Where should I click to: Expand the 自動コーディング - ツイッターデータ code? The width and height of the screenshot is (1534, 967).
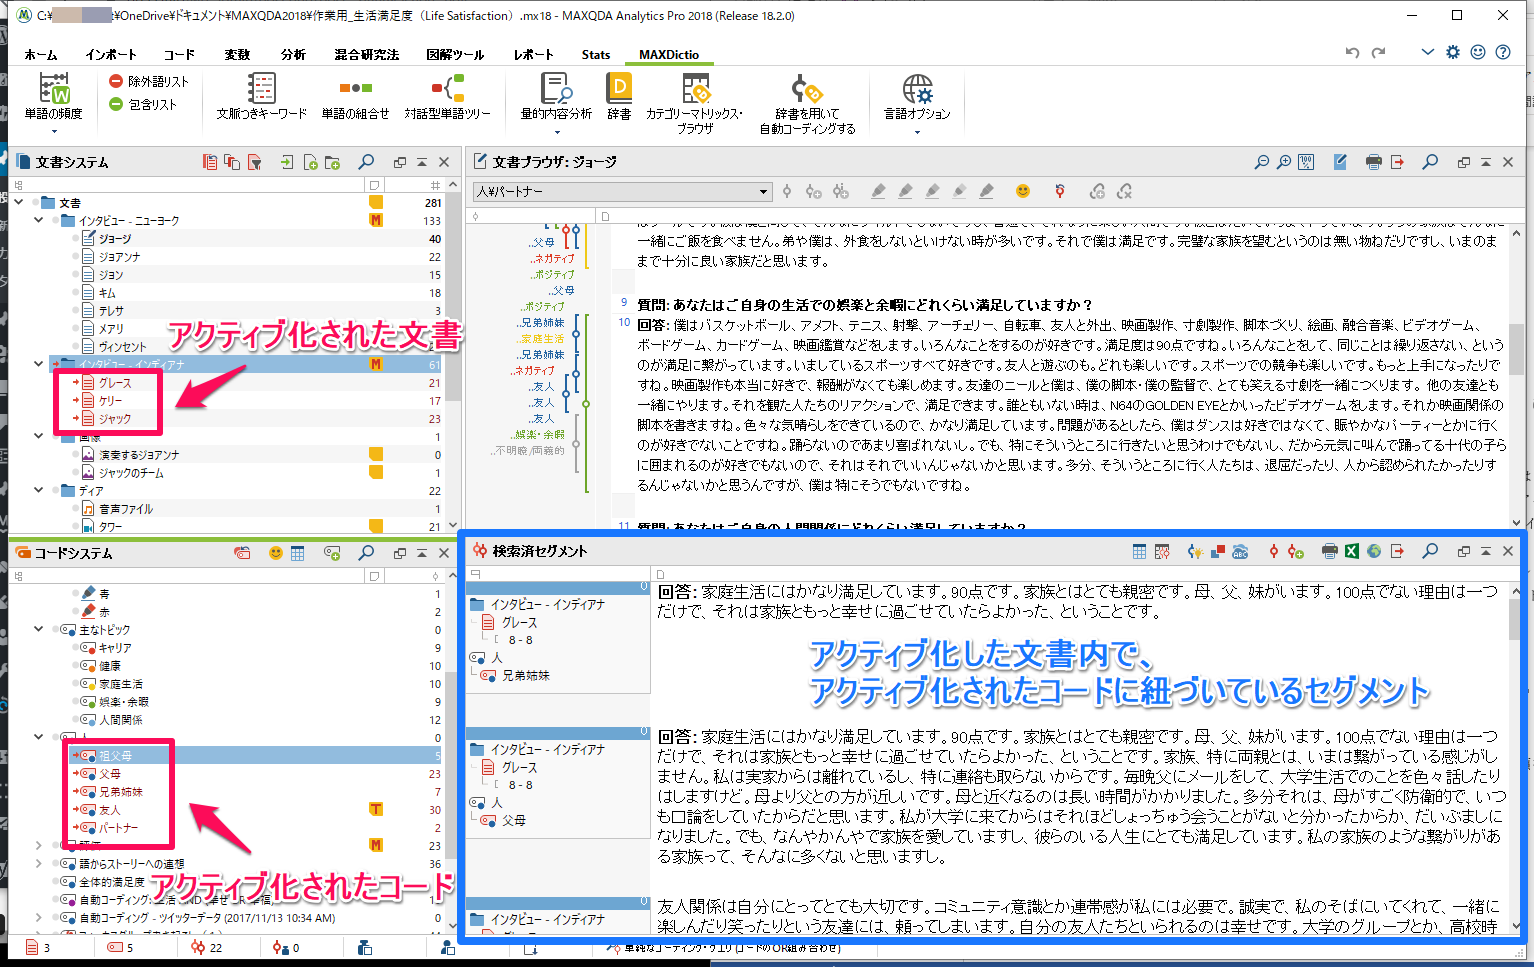(x=38, y=917)
